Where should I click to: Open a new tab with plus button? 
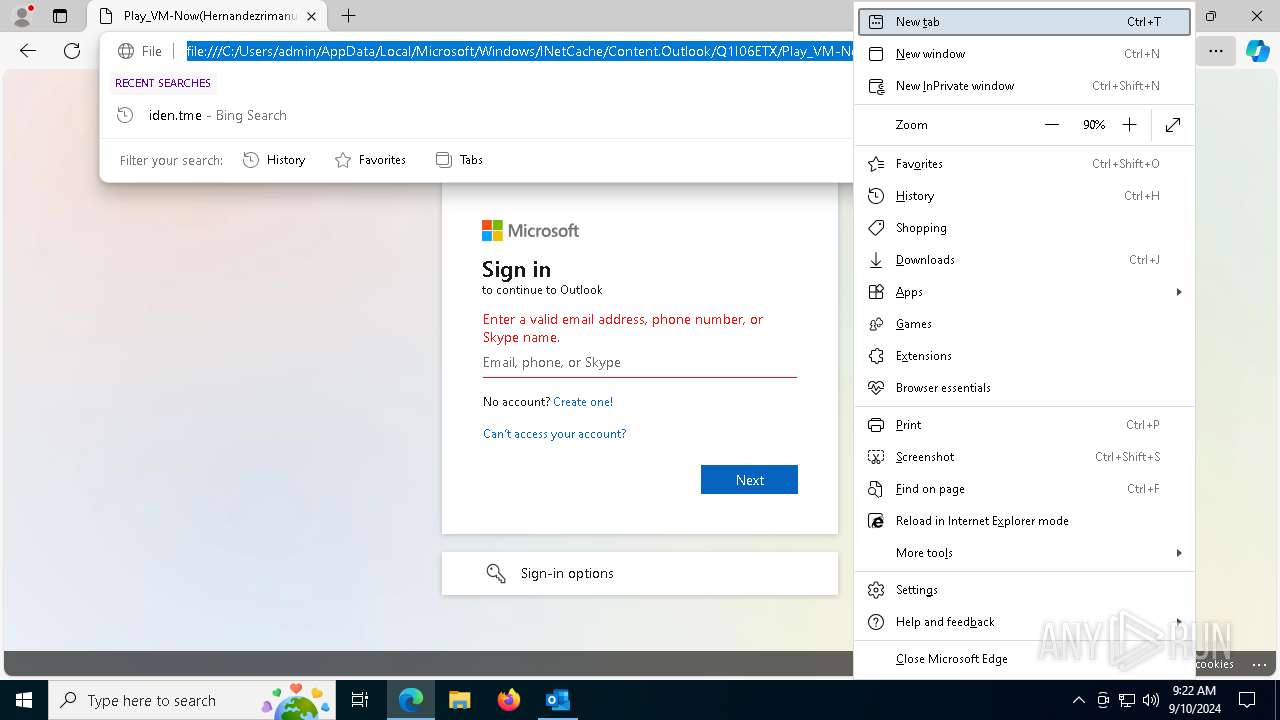pyautogui.click(x=348, y=16)
